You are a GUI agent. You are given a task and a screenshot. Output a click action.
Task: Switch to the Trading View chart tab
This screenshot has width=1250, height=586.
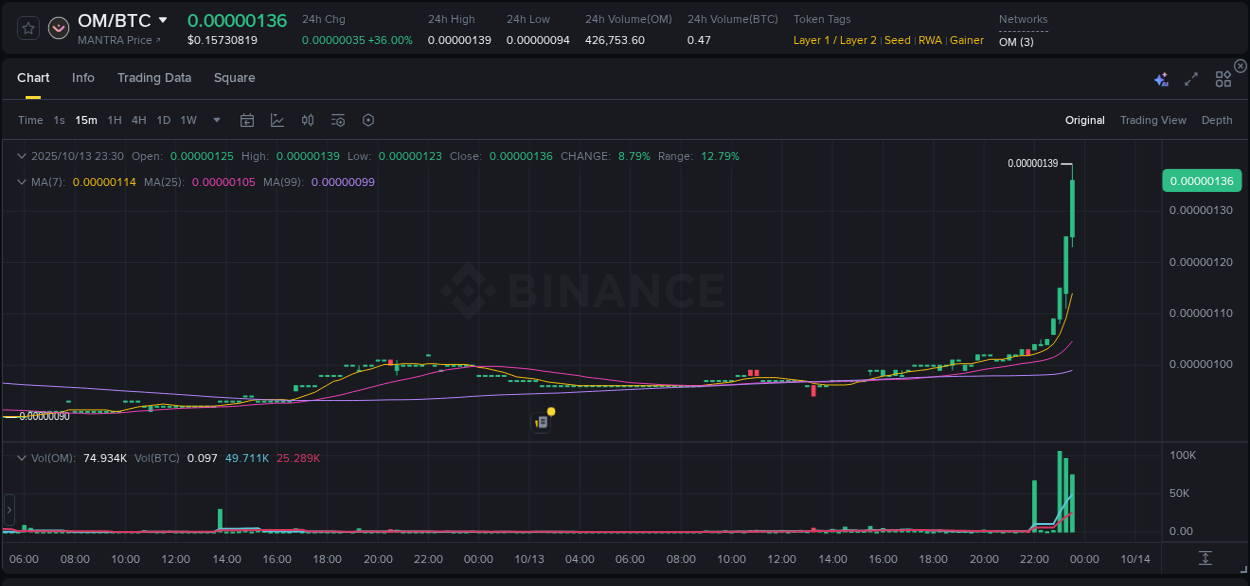1153,120
